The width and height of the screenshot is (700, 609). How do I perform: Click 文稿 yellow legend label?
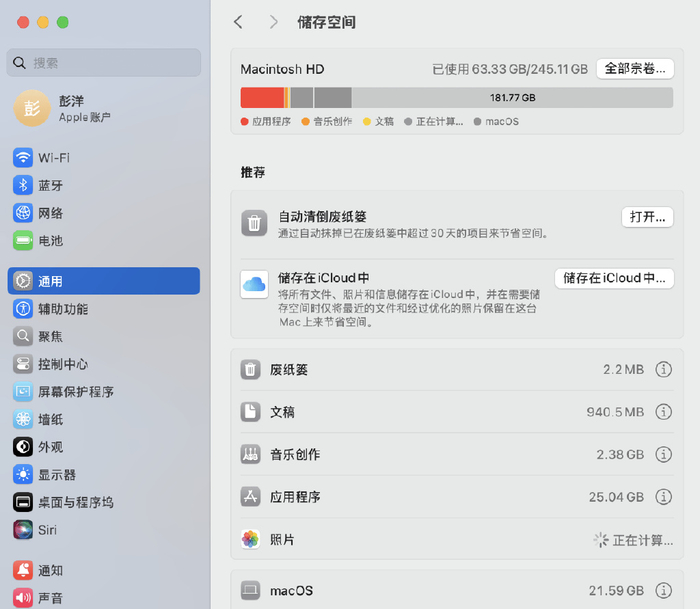coord(384,121)
